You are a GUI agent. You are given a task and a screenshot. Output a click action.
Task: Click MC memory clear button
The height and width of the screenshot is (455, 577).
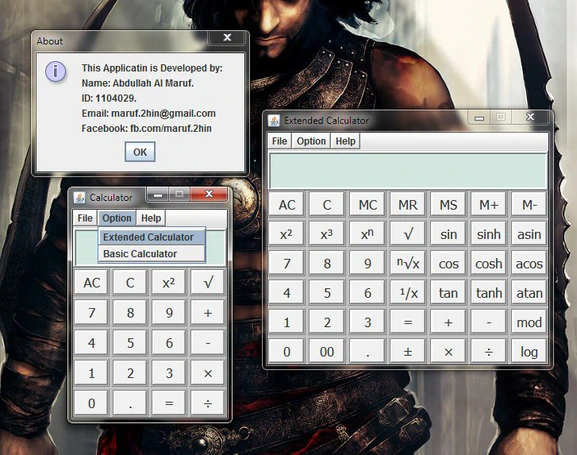pyautogui.click(x=367, y=204)
